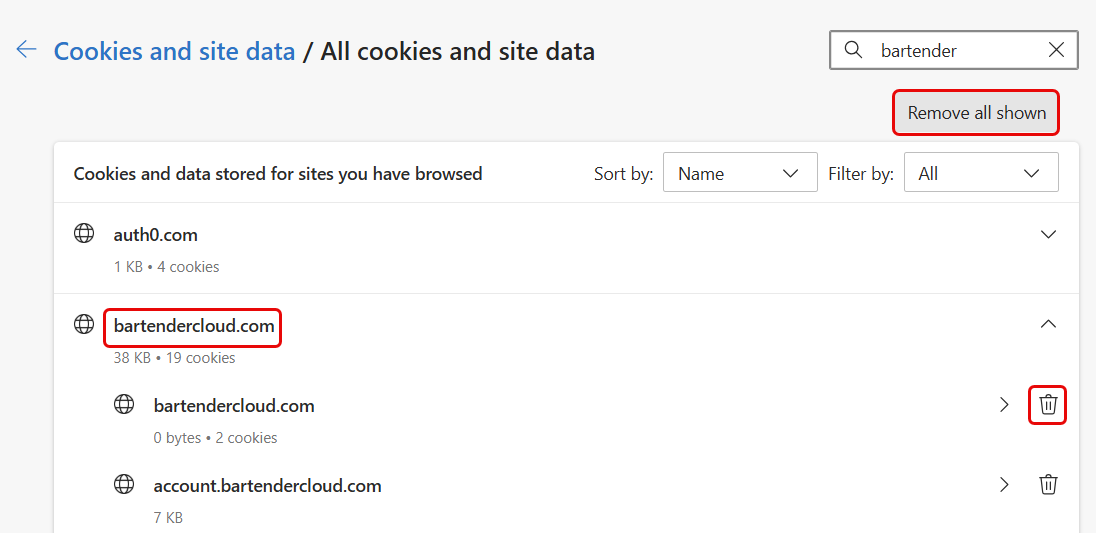The image size is (1096, 533).
Task: Click the Remove all shown button
Action: (976, 112)
